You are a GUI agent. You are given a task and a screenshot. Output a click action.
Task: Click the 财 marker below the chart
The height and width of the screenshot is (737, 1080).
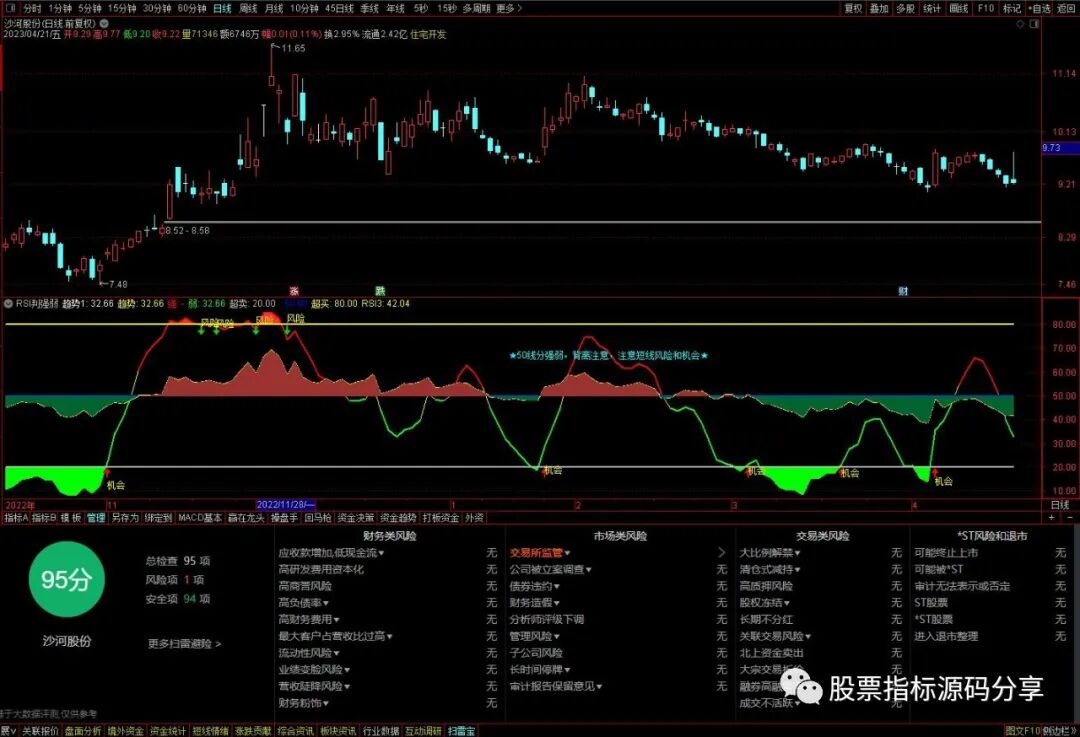coord(903,291)
